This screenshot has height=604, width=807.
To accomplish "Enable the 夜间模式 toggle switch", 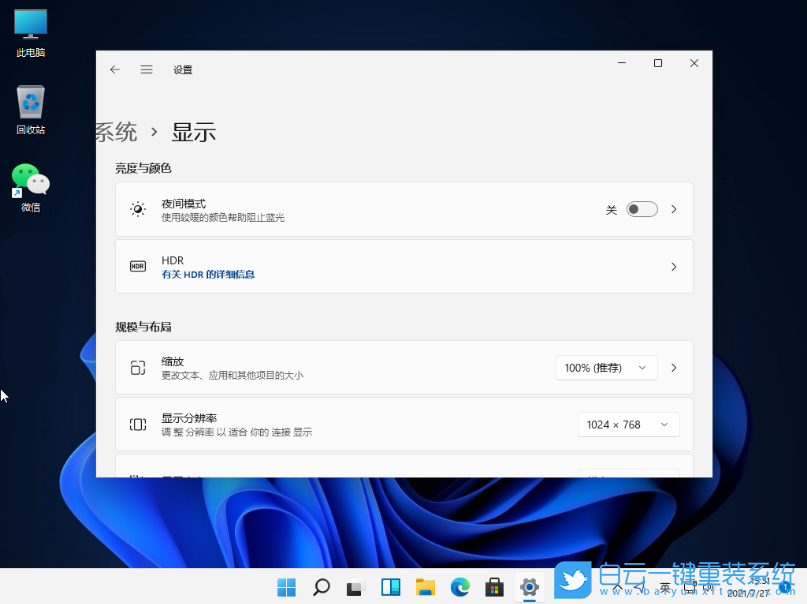I will pyautogui.click(x=641, y=208).
